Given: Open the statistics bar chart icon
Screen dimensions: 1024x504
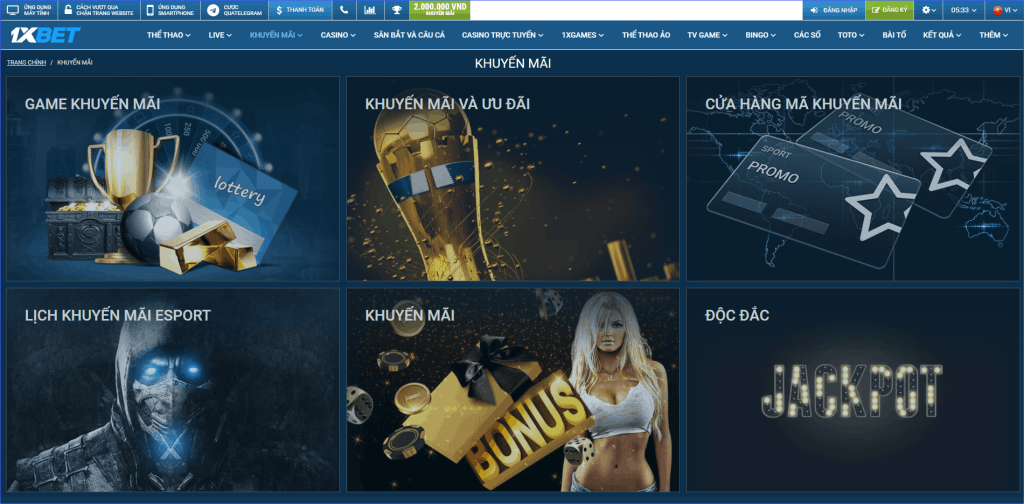Looking at the screenshot, I should click(x=370, y=10).
